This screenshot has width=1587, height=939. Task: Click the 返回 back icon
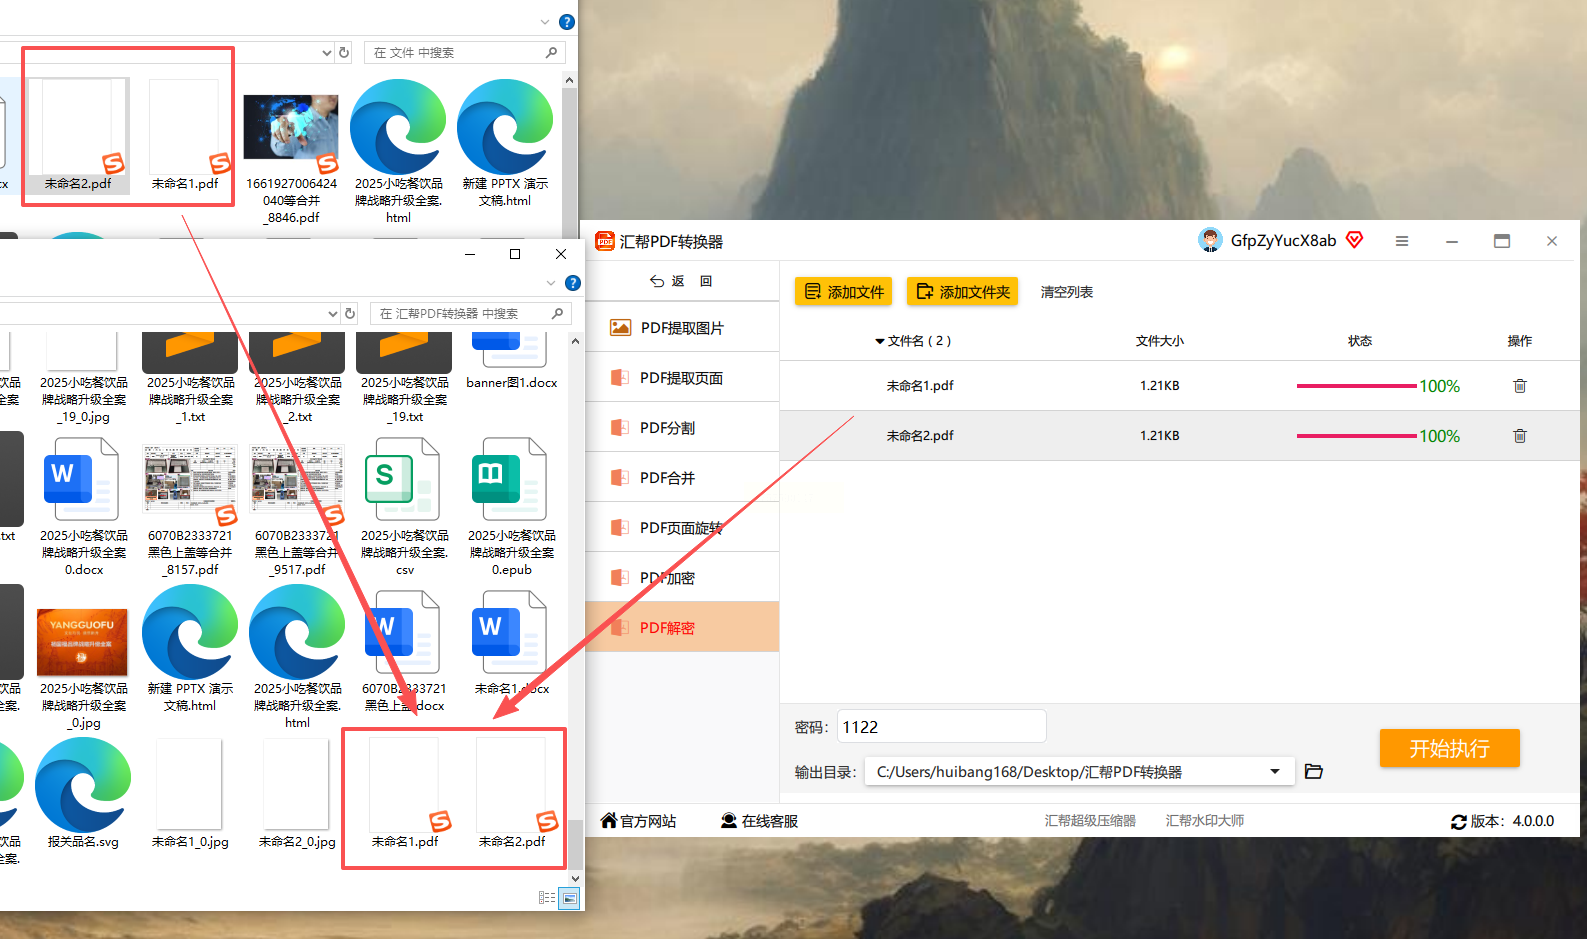coord(657,281)
